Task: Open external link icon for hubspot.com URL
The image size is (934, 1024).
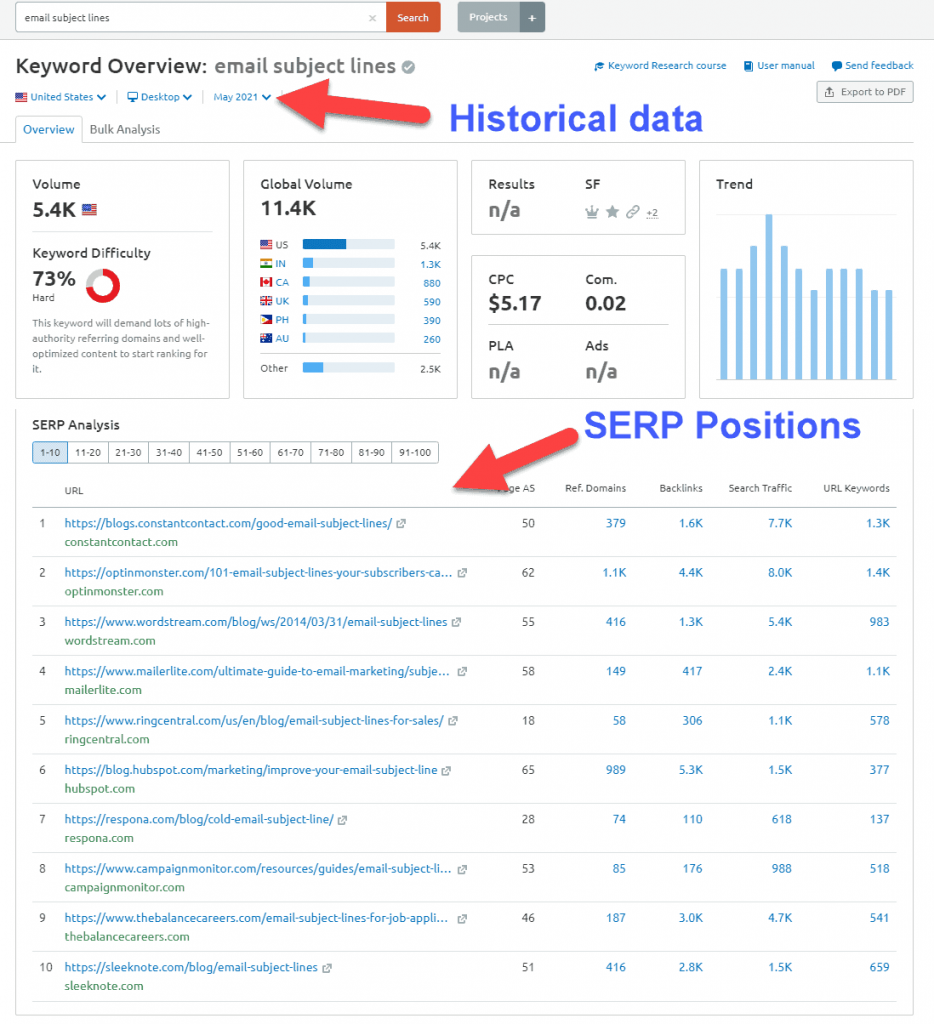Action: (x=446, y=771)
